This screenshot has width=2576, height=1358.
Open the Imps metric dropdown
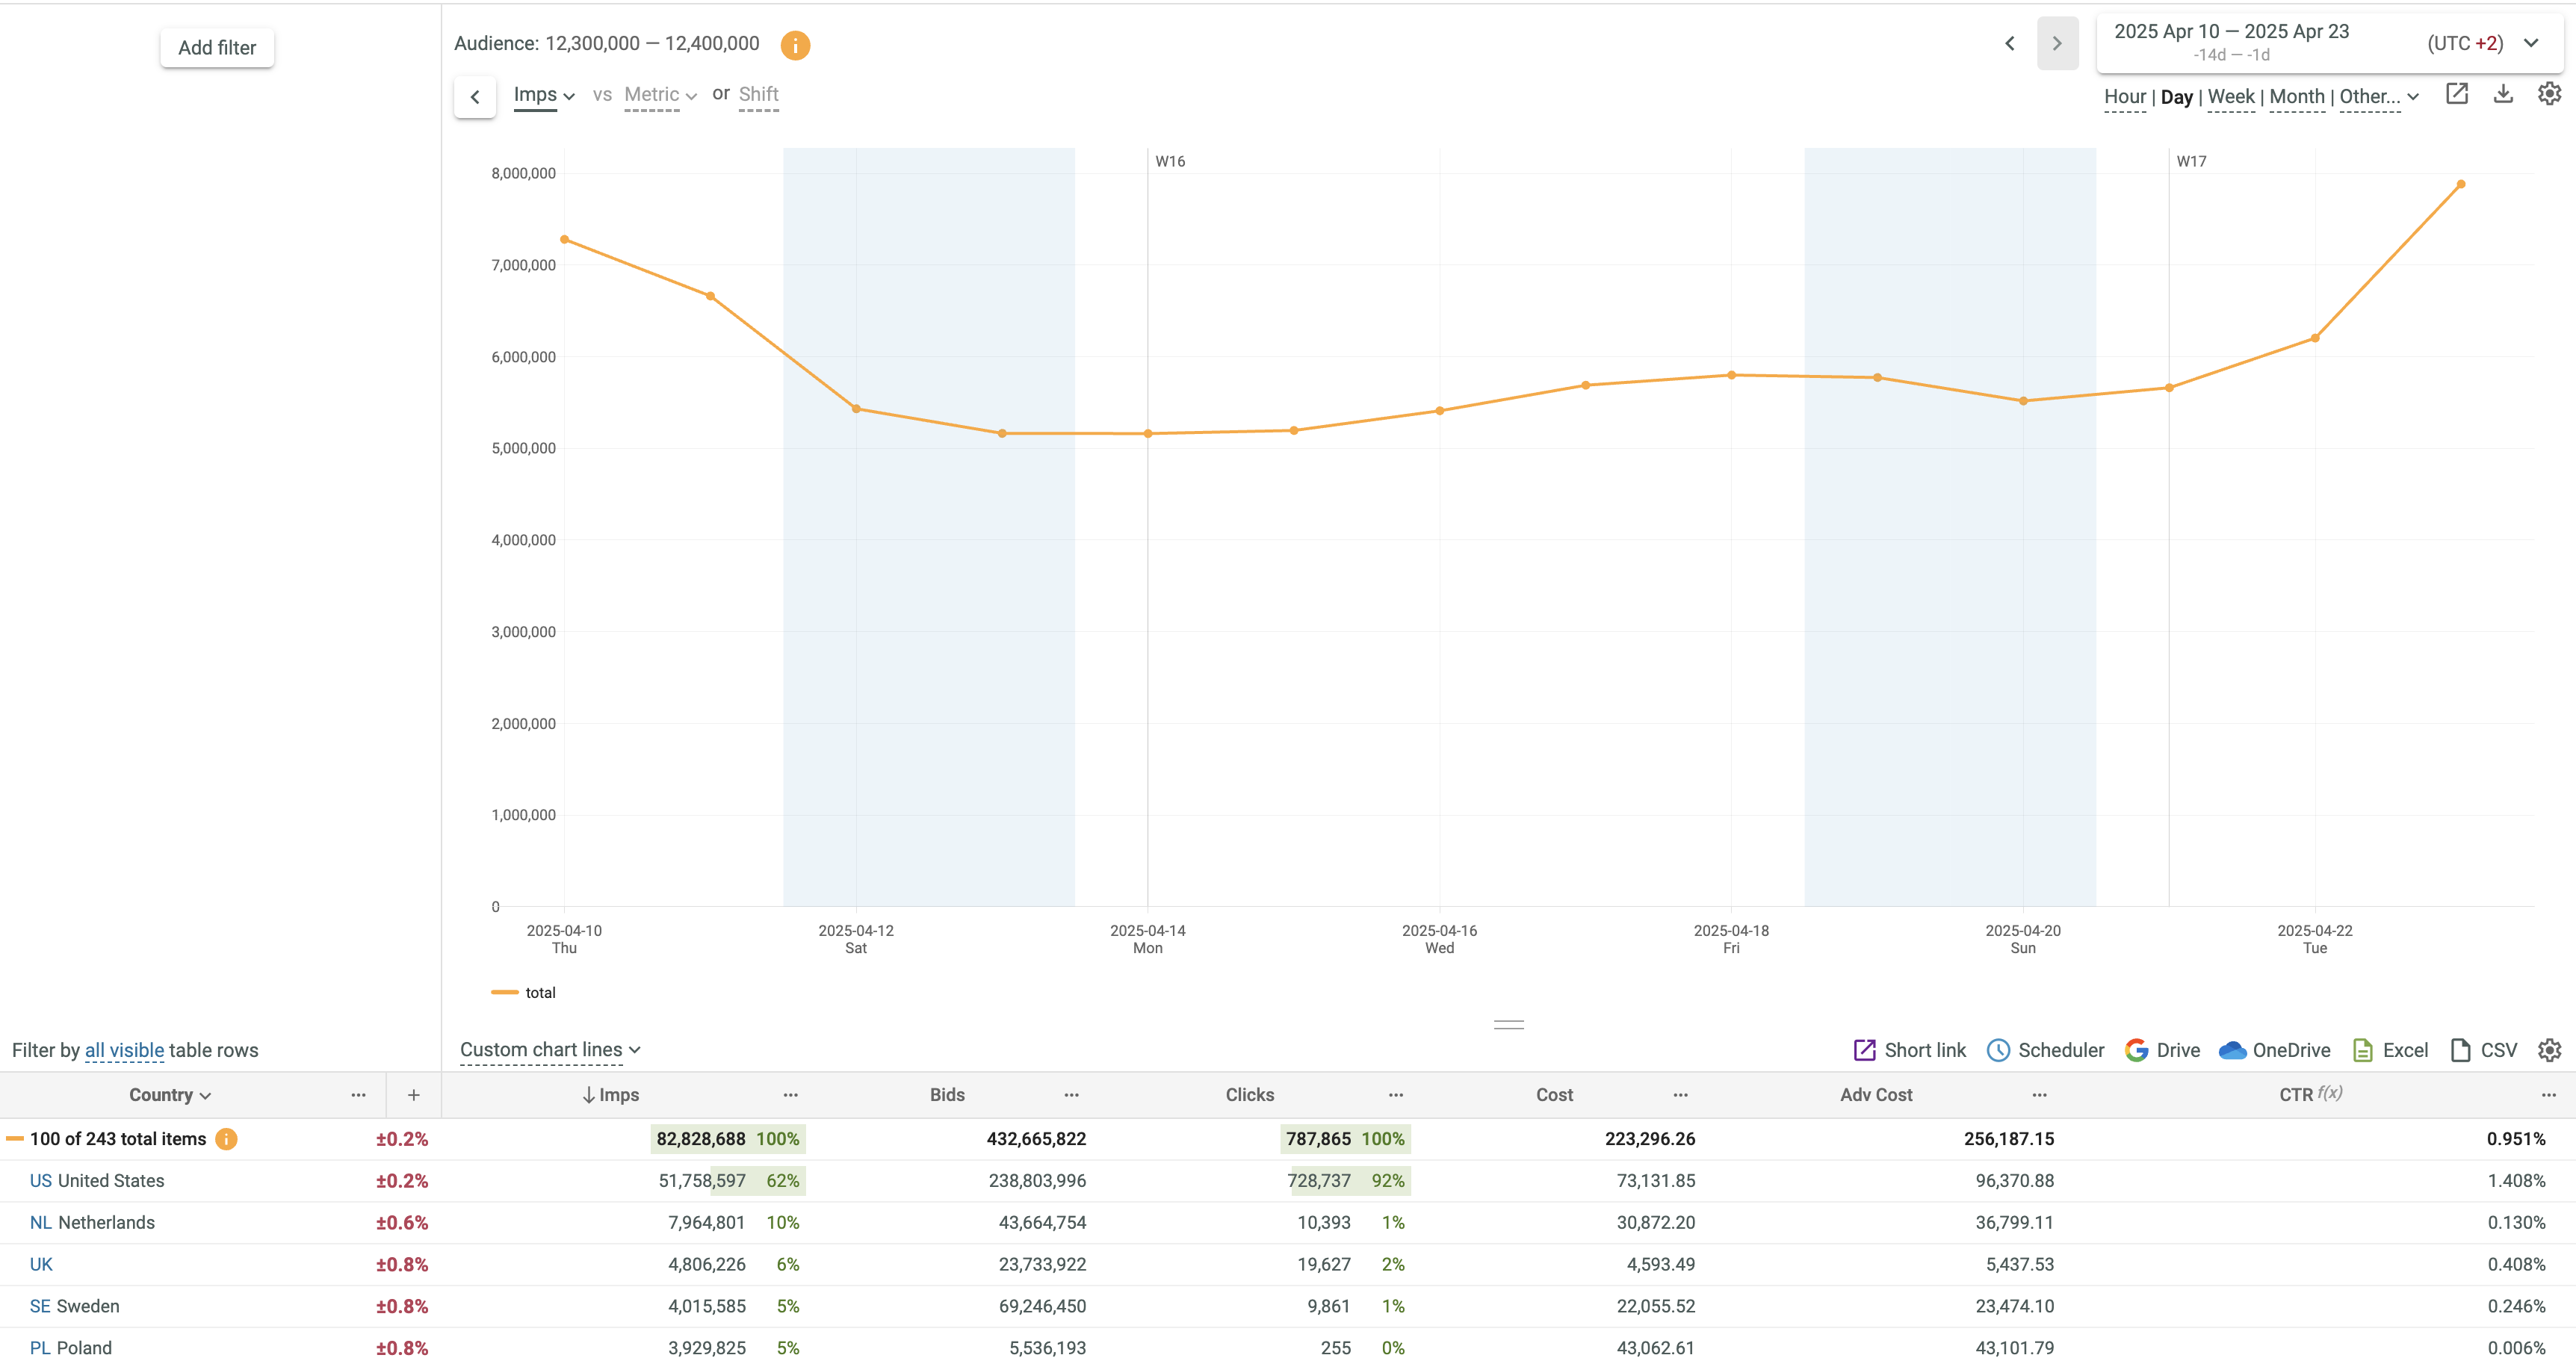coord(543,95)
